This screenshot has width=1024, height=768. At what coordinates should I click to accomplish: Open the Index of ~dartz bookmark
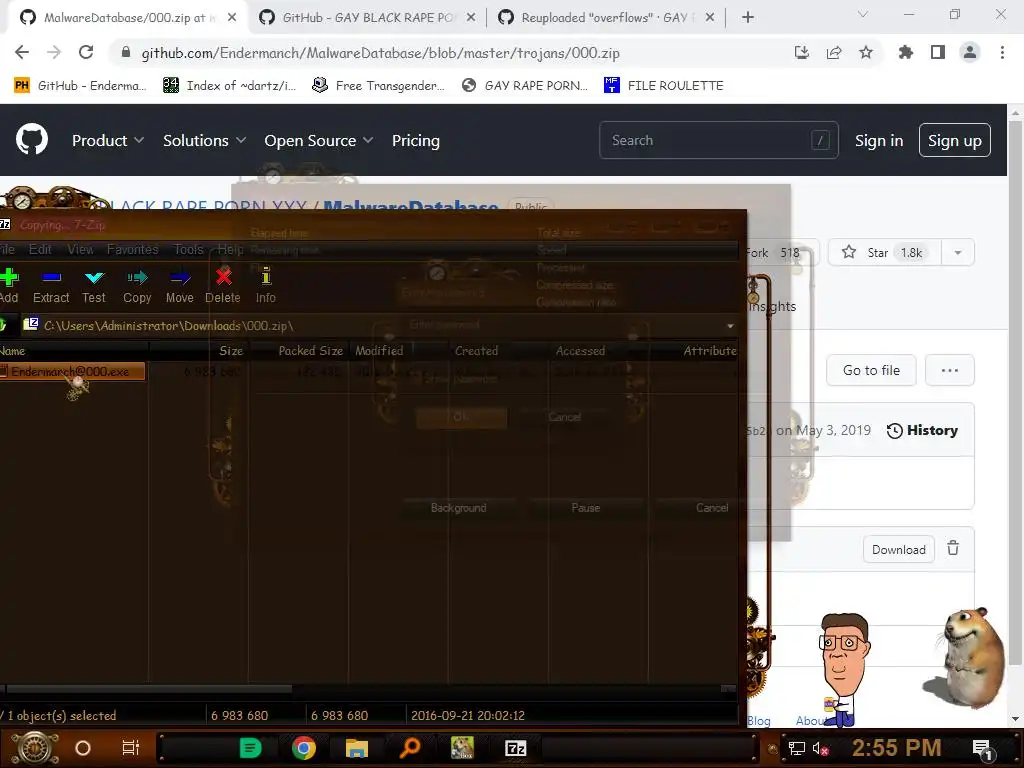(x=229, y=86)
